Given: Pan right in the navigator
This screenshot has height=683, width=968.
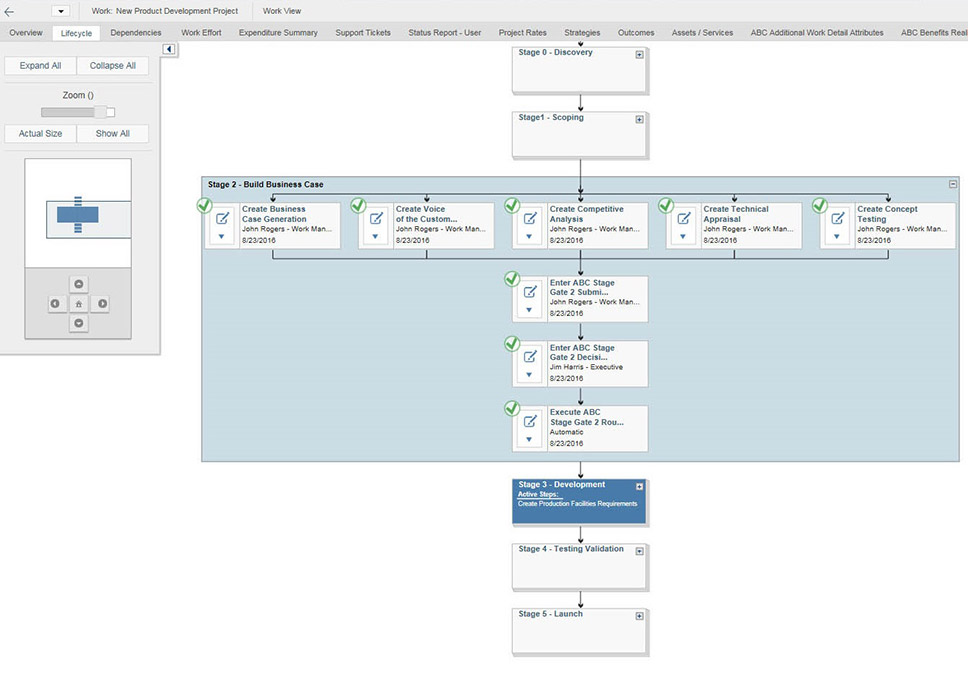Looking at the screenshot, I should (102, 303).
